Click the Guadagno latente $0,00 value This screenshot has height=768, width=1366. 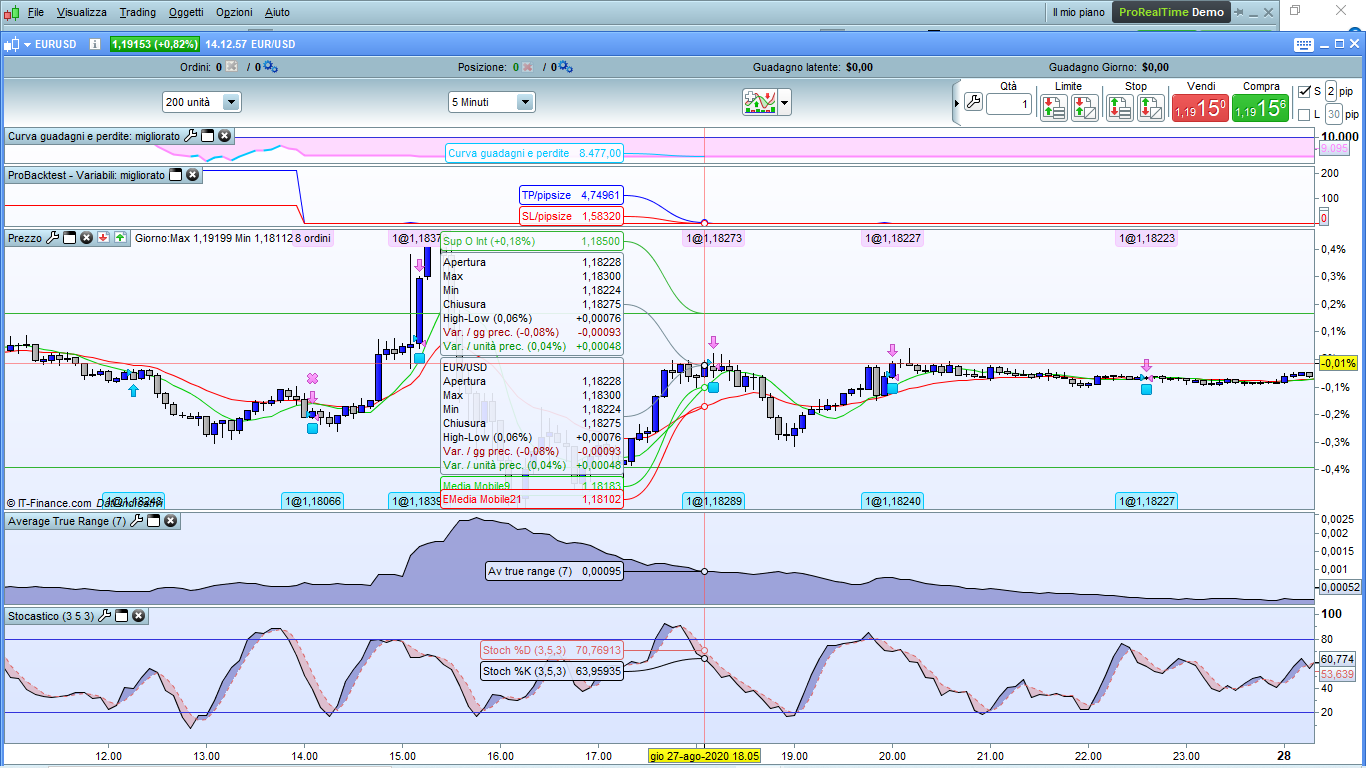coord(859,67)
